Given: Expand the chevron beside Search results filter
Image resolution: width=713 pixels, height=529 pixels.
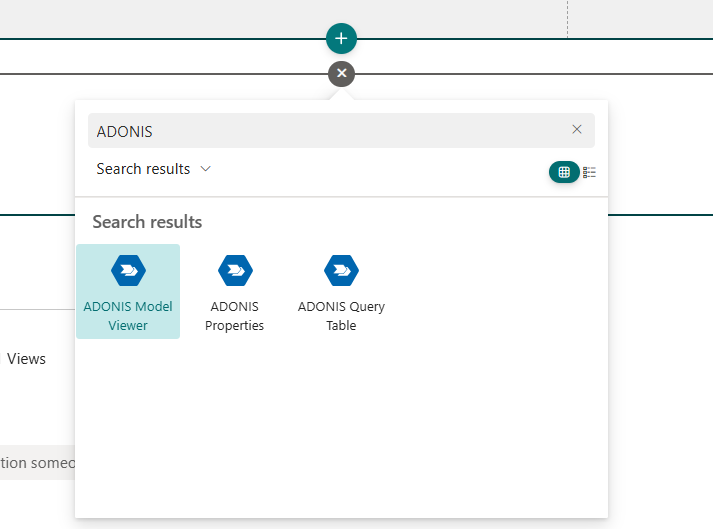Looking at the screenshot, I should click(x=206, y=169).
